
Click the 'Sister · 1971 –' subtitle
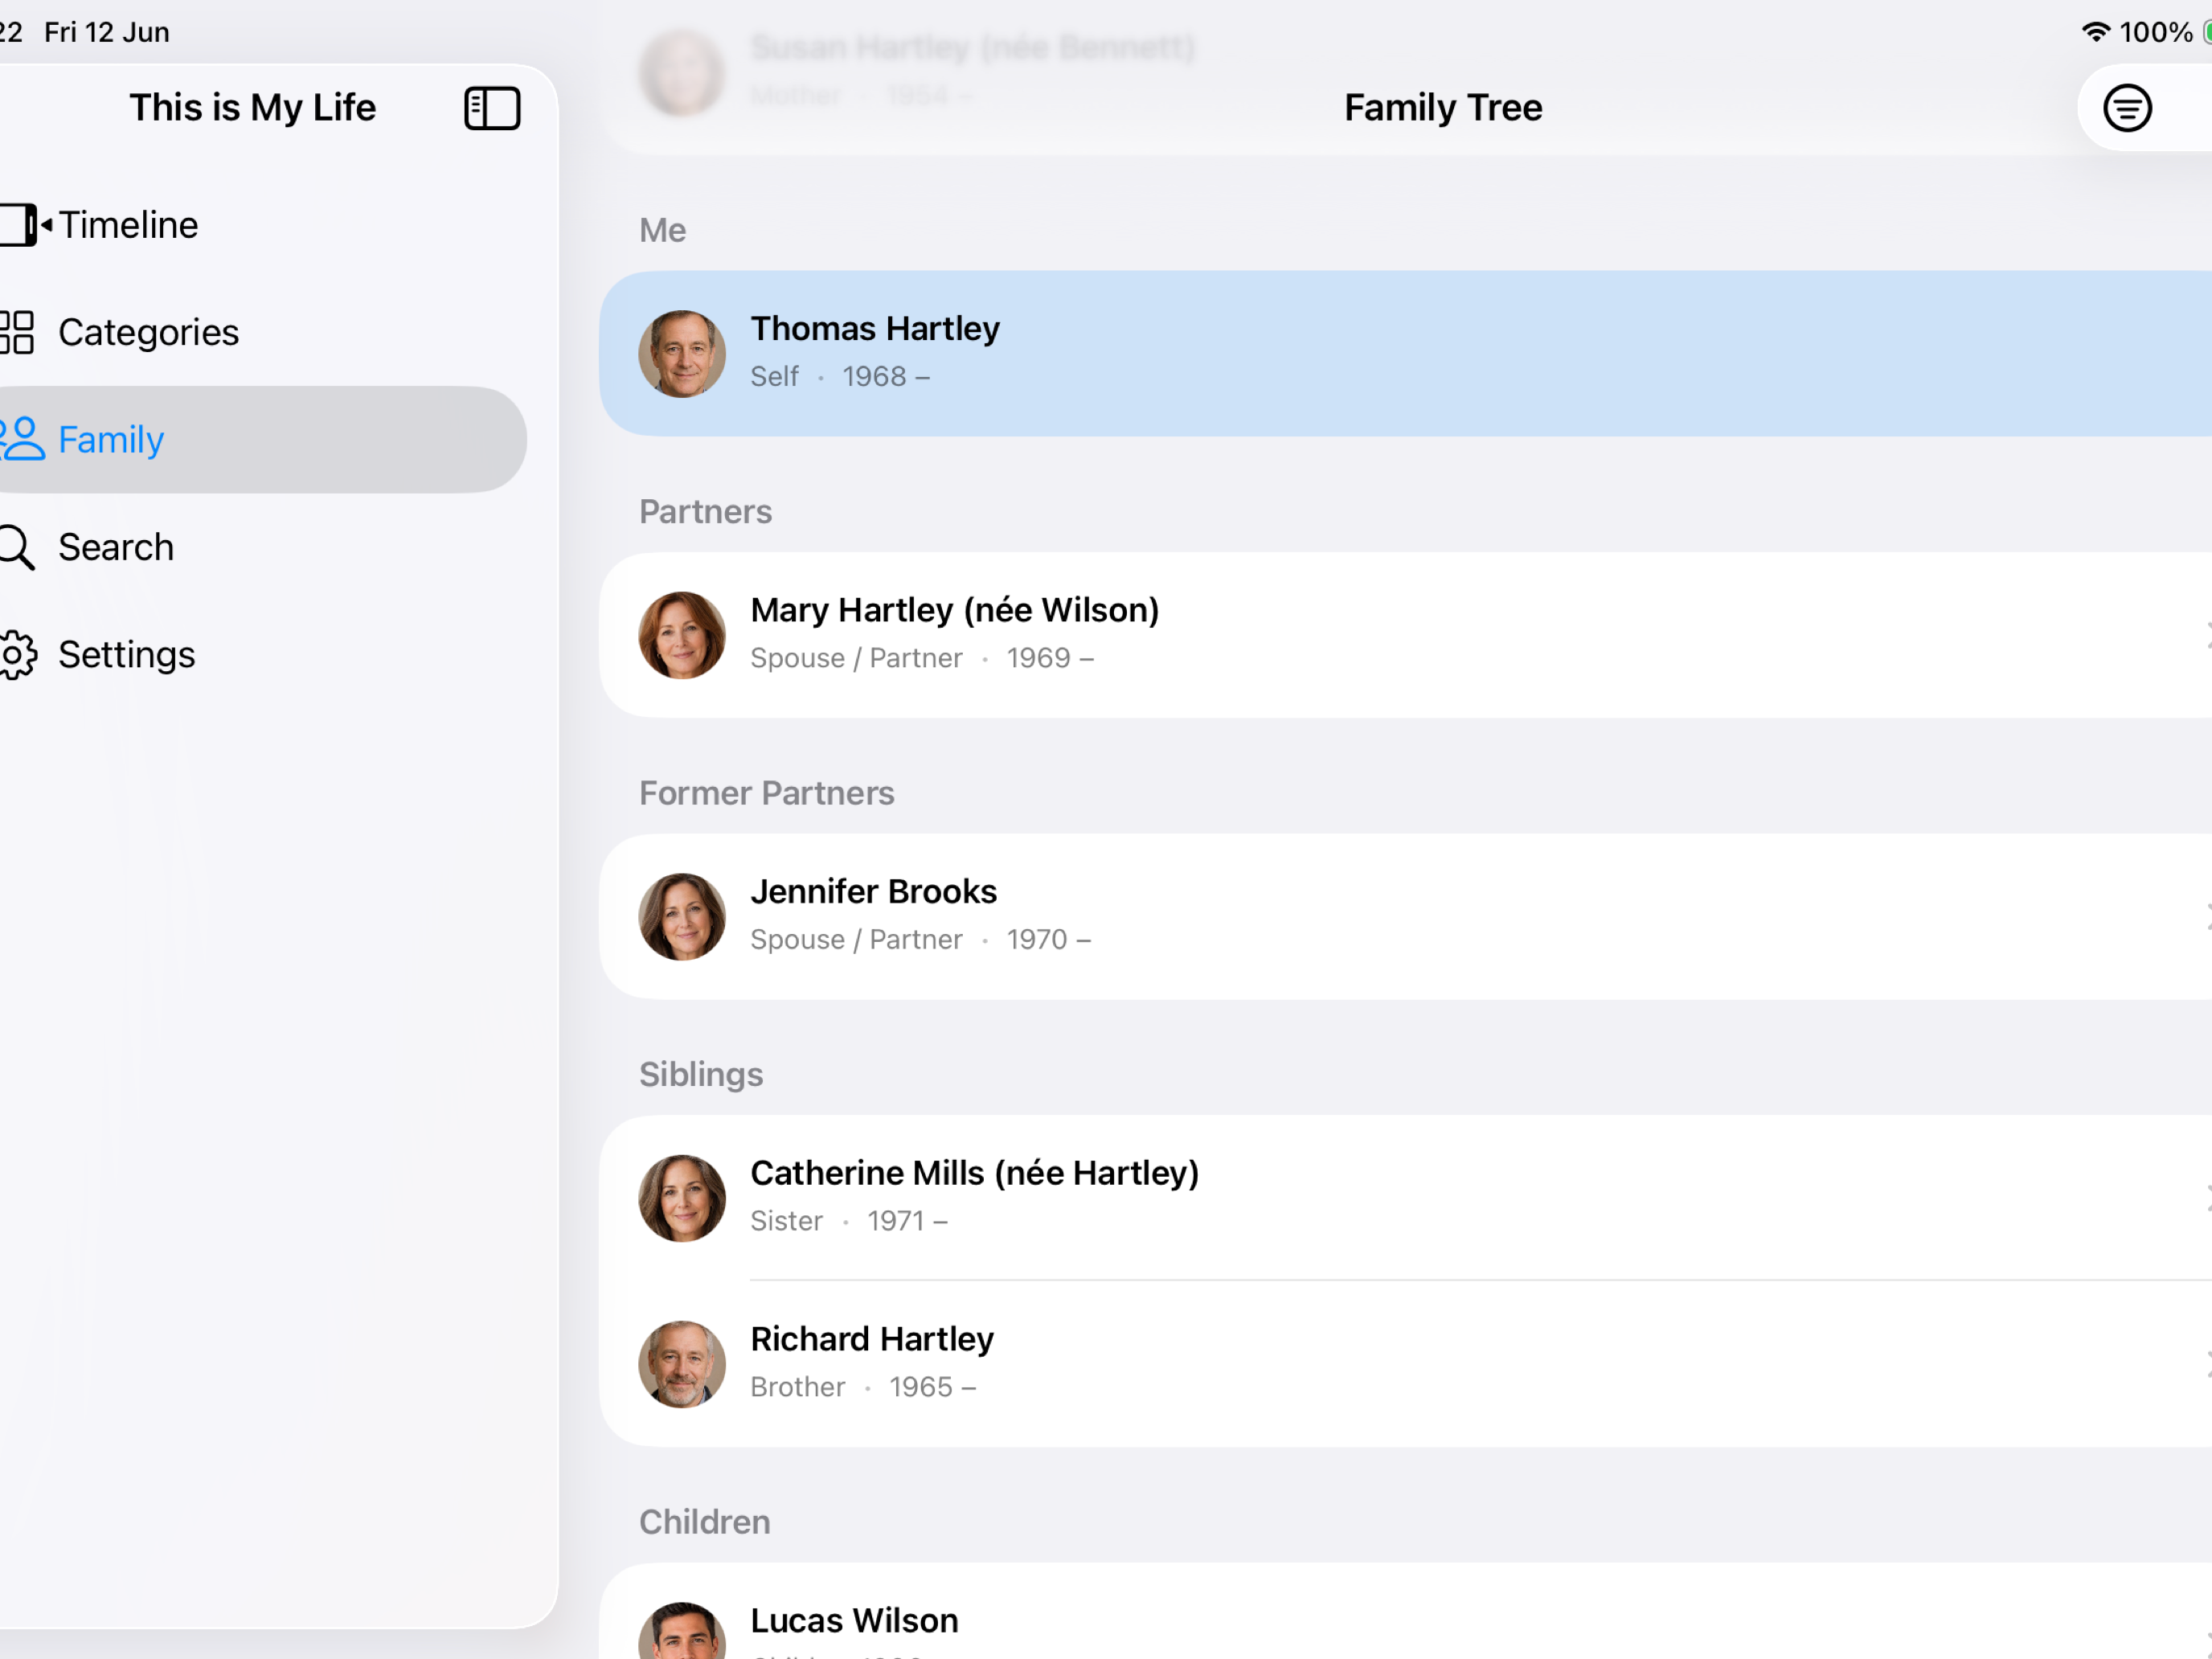click(849, 1221)
